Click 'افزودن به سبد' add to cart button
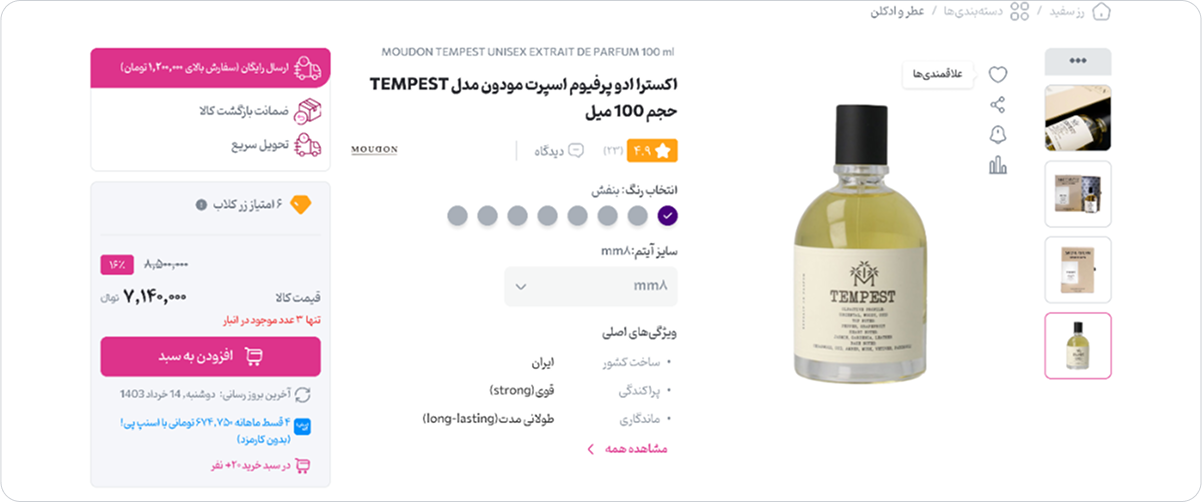Image resolution: width=1202 pixels, height=502 pixels. [210, 356]
